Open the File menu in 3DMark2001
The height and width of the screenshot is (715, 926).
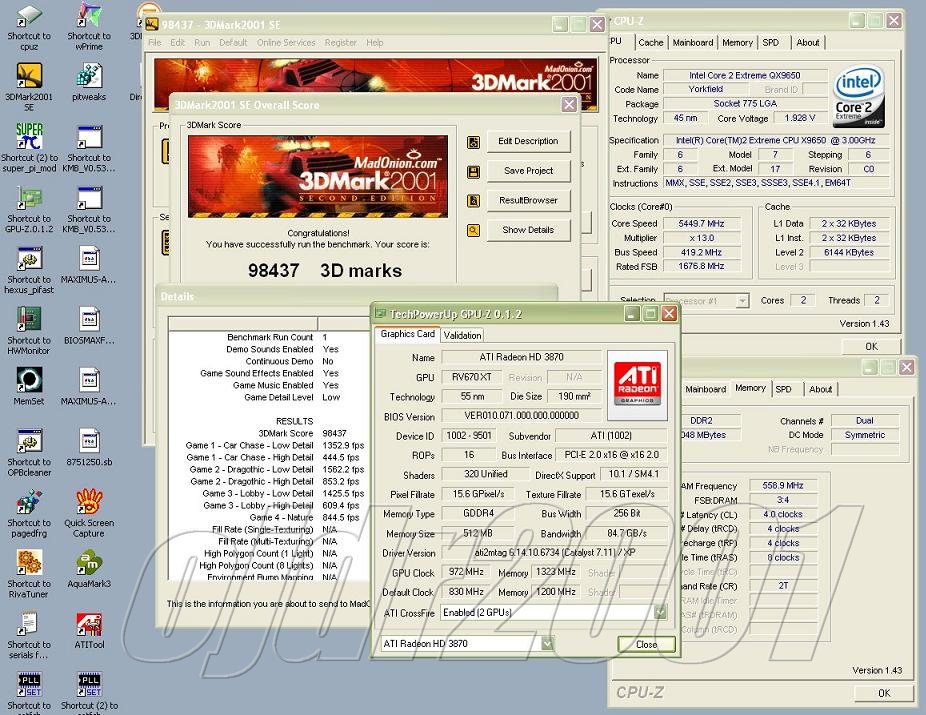155,43
